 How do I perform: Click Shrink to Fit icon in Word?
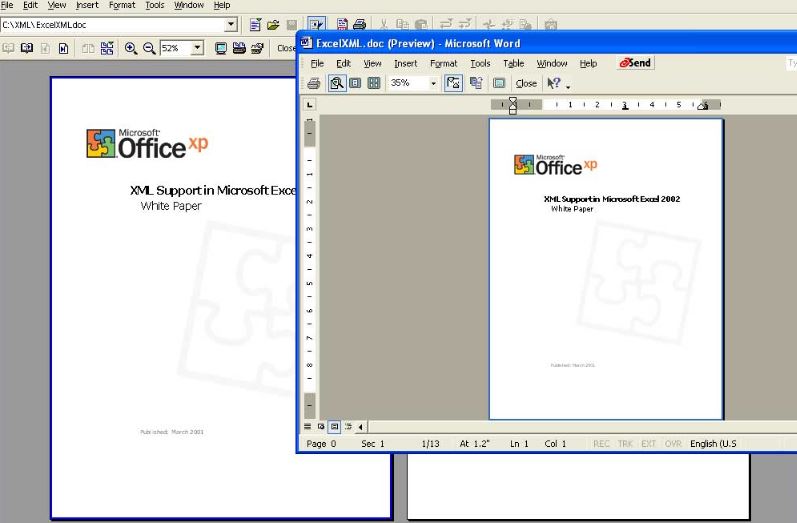click(x=476, y=83)
